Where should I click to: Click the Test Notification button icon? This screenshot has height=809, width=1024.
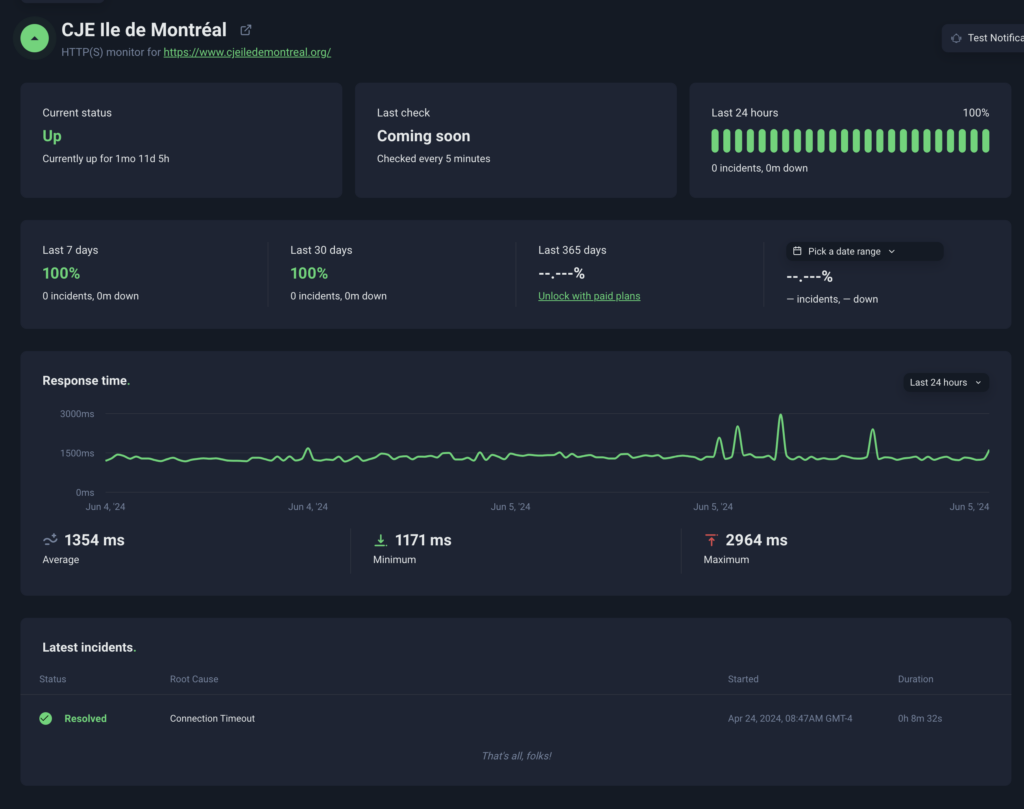[956, 38]
